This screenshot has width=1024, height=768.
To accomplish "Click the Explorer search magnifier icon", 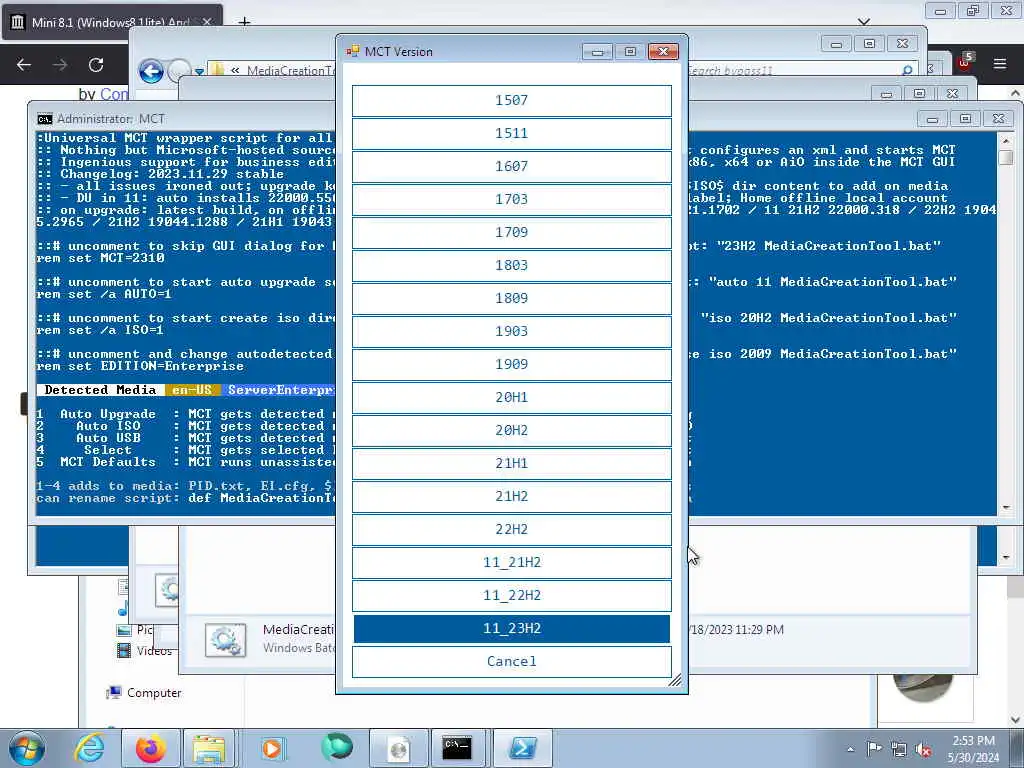I will tap(906, 71).
